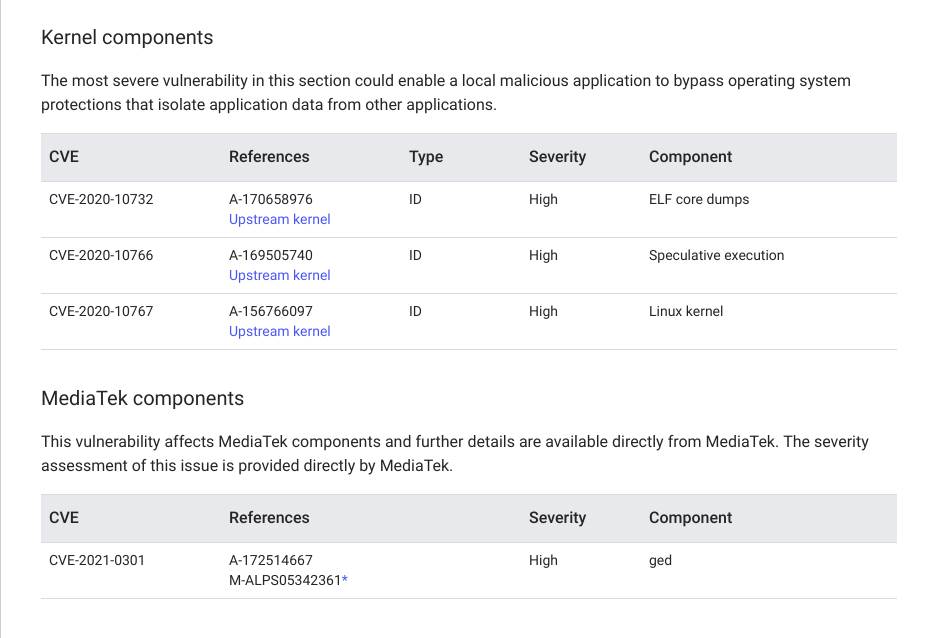The width and height of the screenshot is (934, 638).
Task: Click the Type column header
Action: tap(426, 157)
